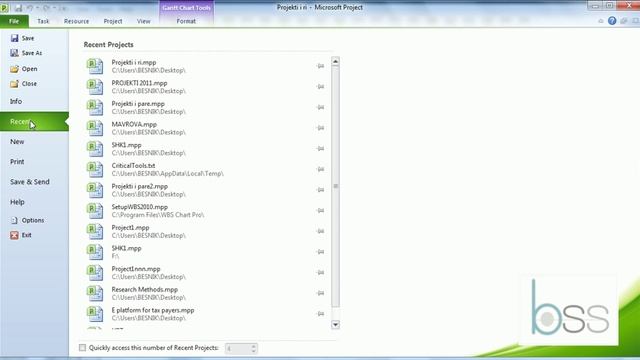Click the quick access save icon in title bar
640x360 pixels.
pos(18,8)
